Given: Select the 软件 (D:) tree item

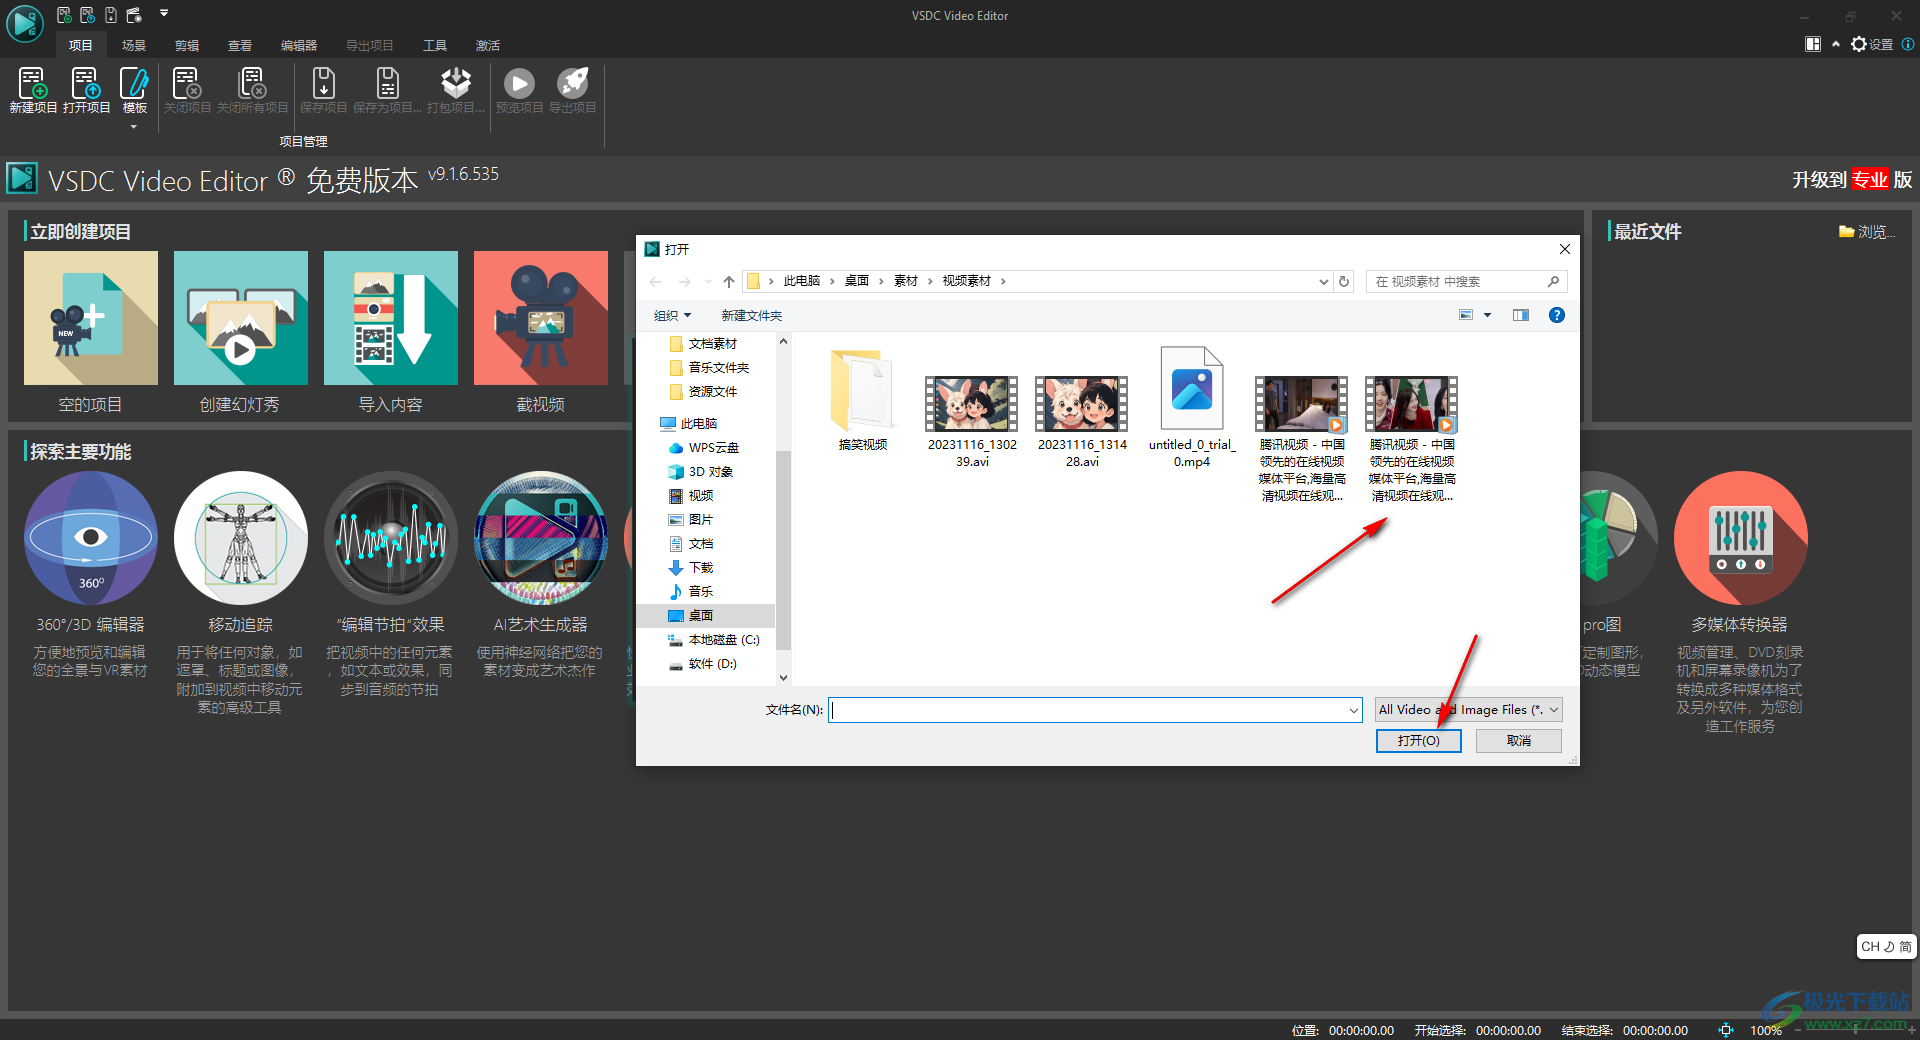Looking at the screenshot, I should coord(703,664).
